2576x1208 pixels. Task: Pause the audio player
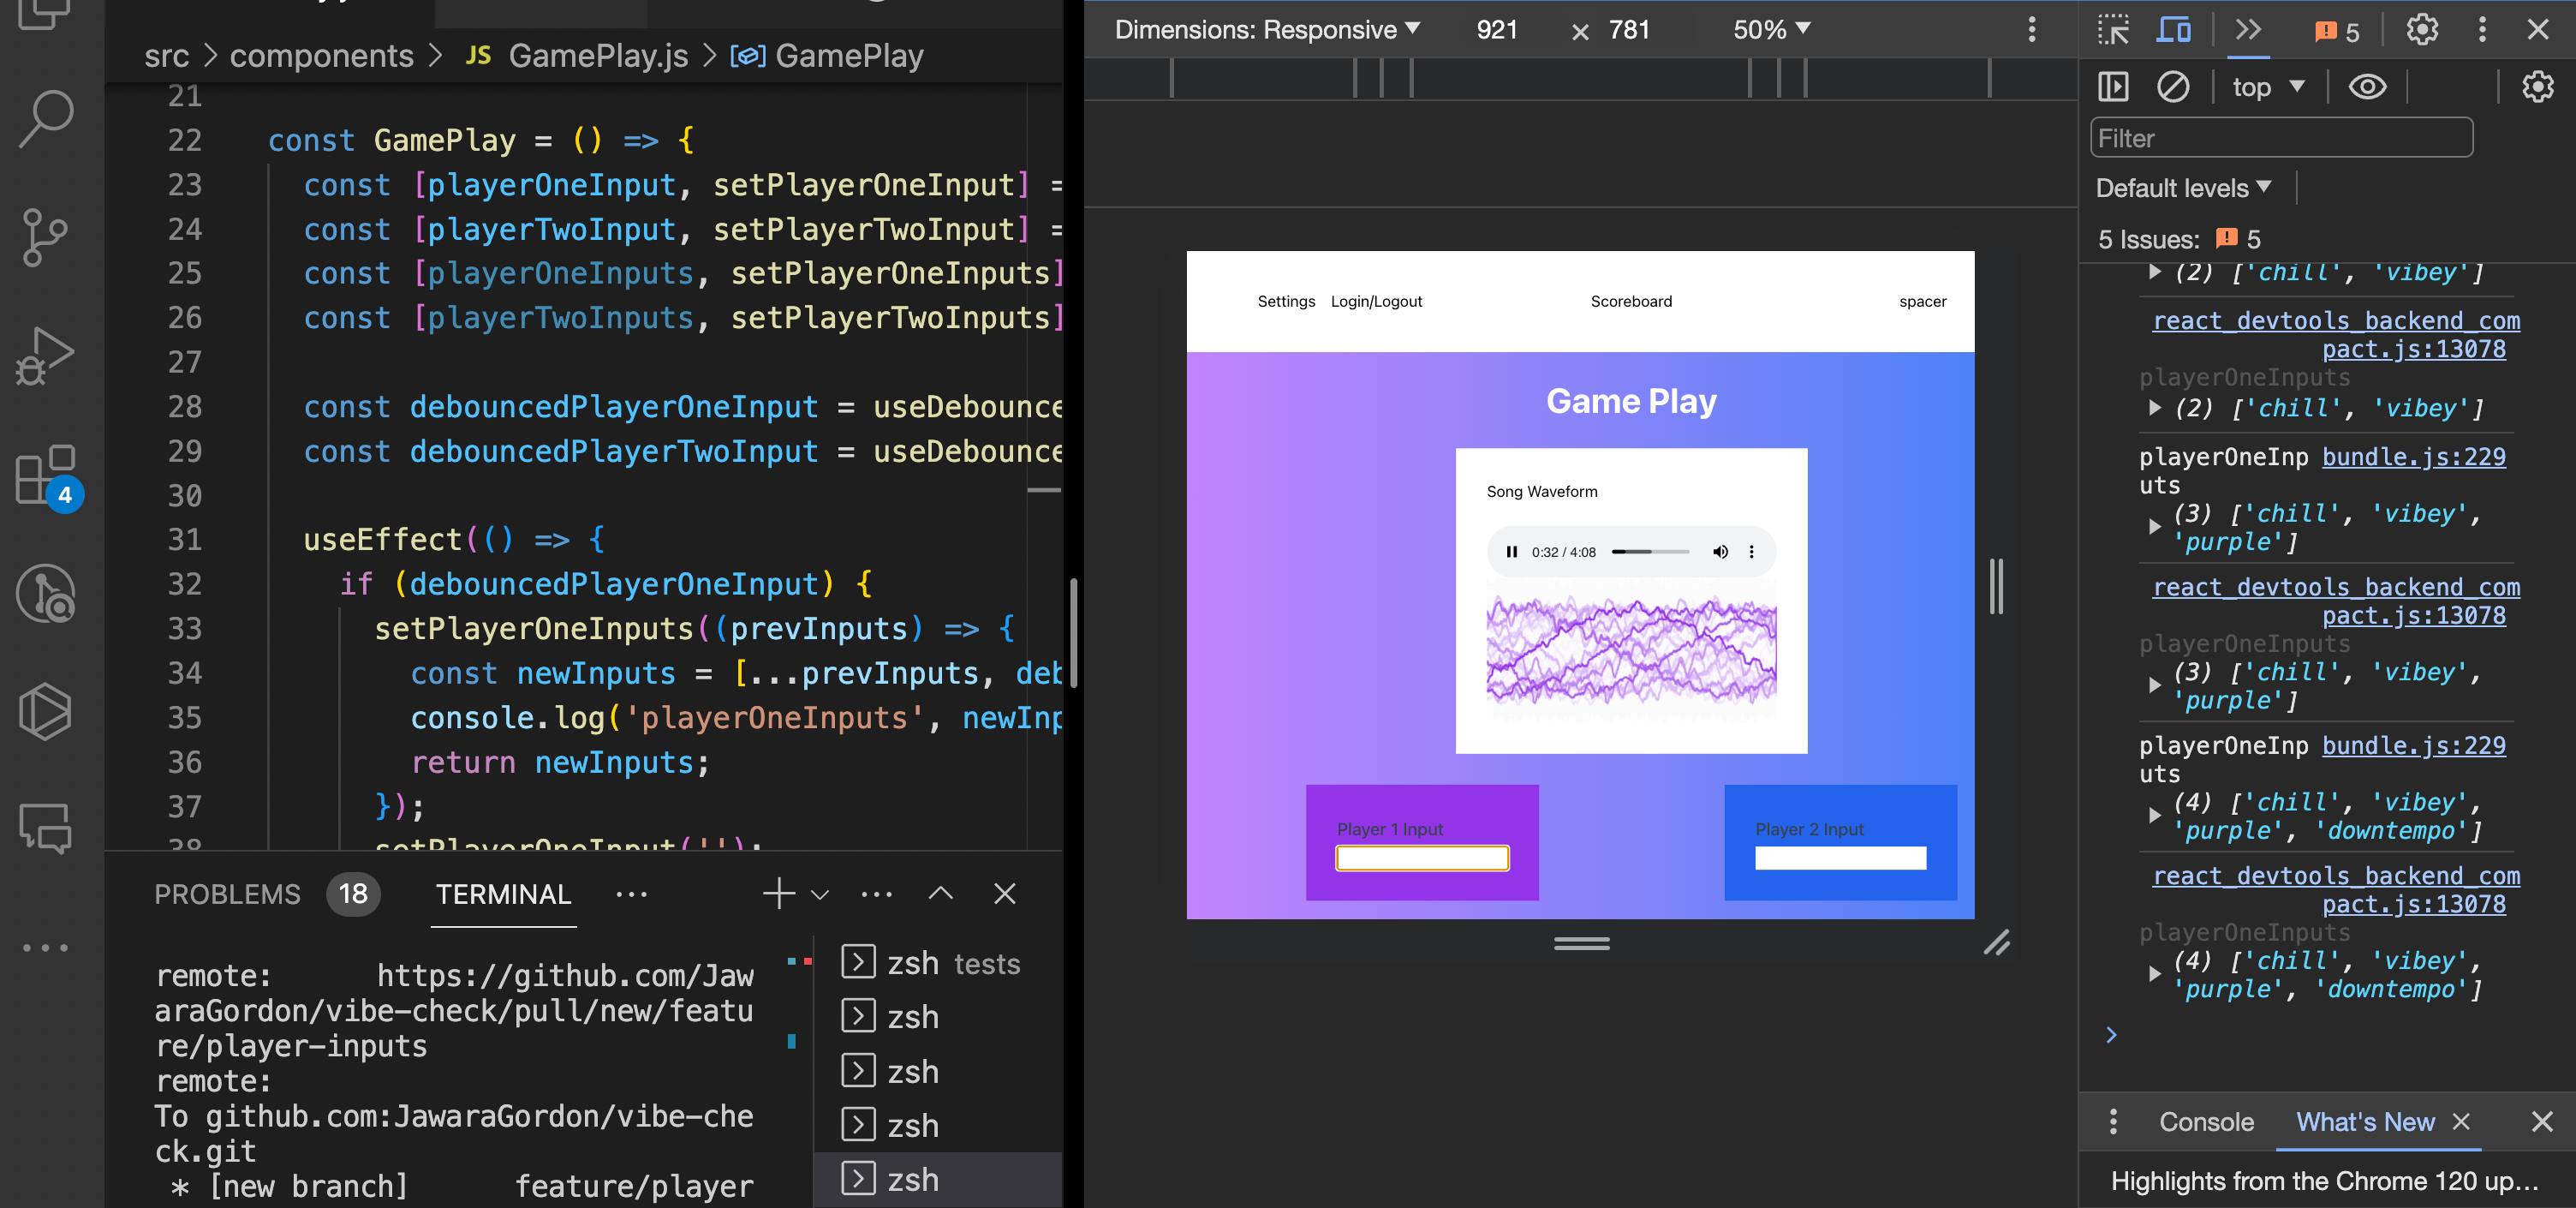[x=1511, y=552]
